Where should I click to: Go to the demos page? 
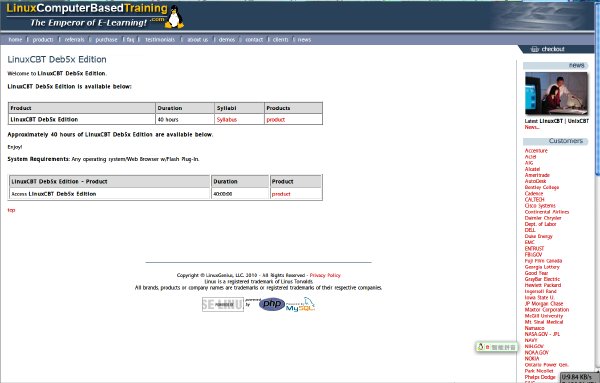tap(227, 40)
